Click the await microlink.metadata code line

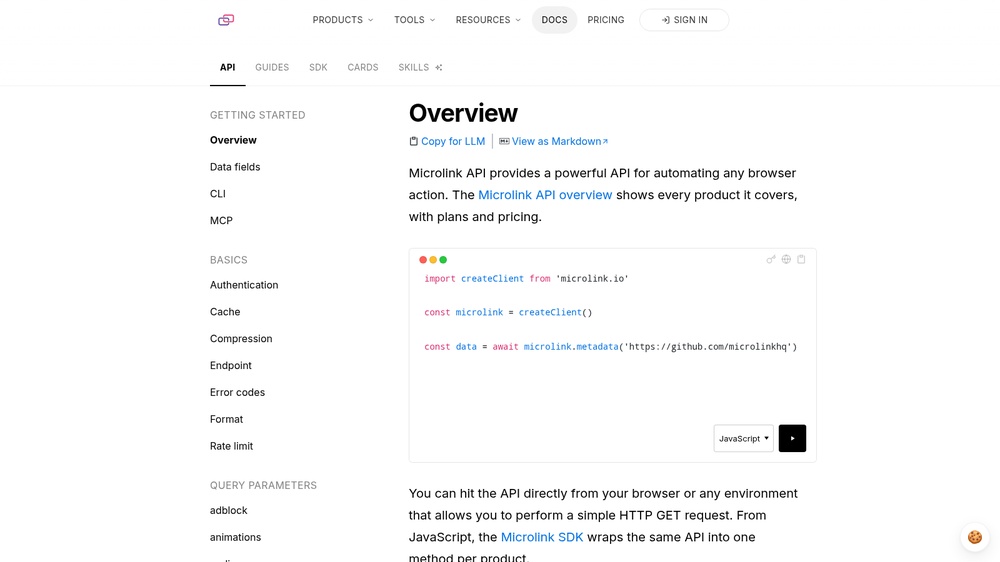[610, 347]
